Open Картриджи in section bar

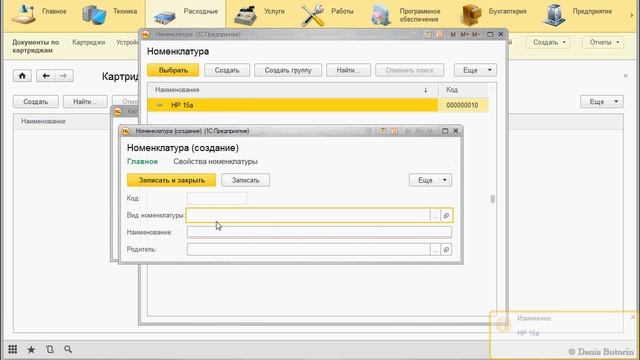89,42
